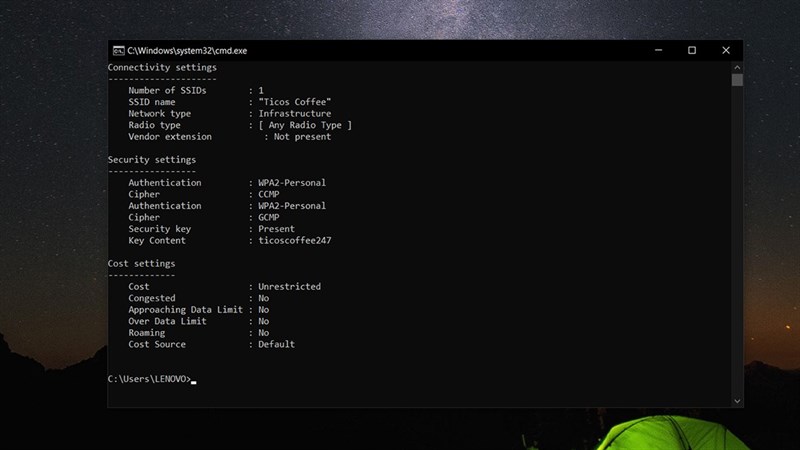Click the password value 'ticoscoffee247'
Viewport: 800px width, 450px height.
(x=294, y=240)
